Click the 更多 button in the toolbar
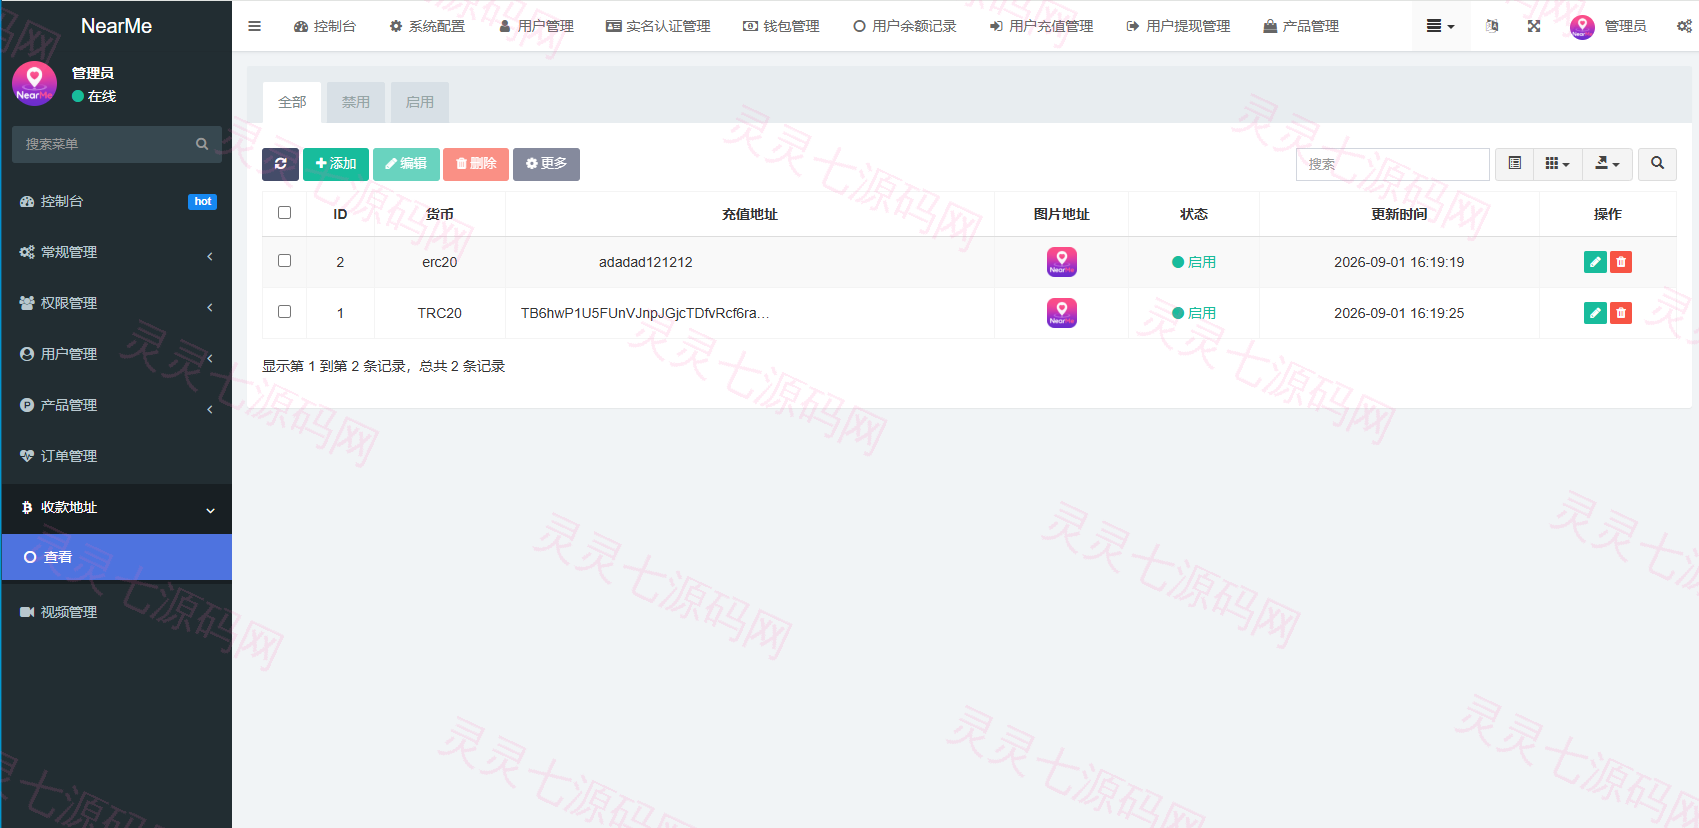 546,164
